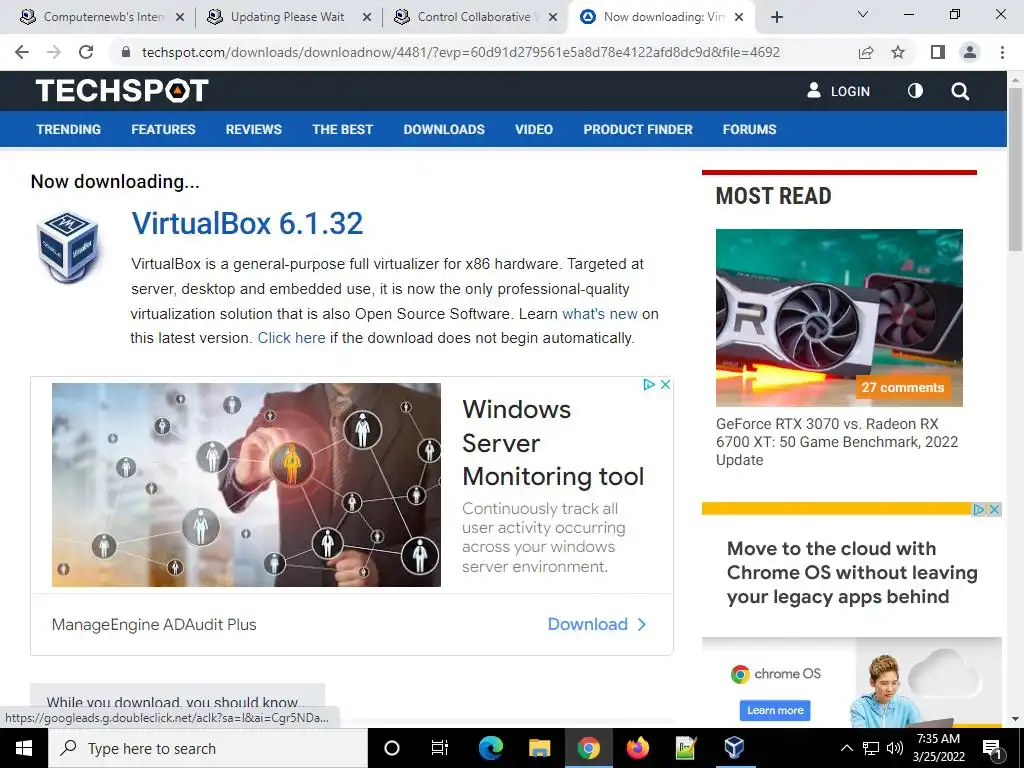Switch to Updating Please Wait tab
The height and width of the screenshot is (768, 1024).
coord(285,17)
